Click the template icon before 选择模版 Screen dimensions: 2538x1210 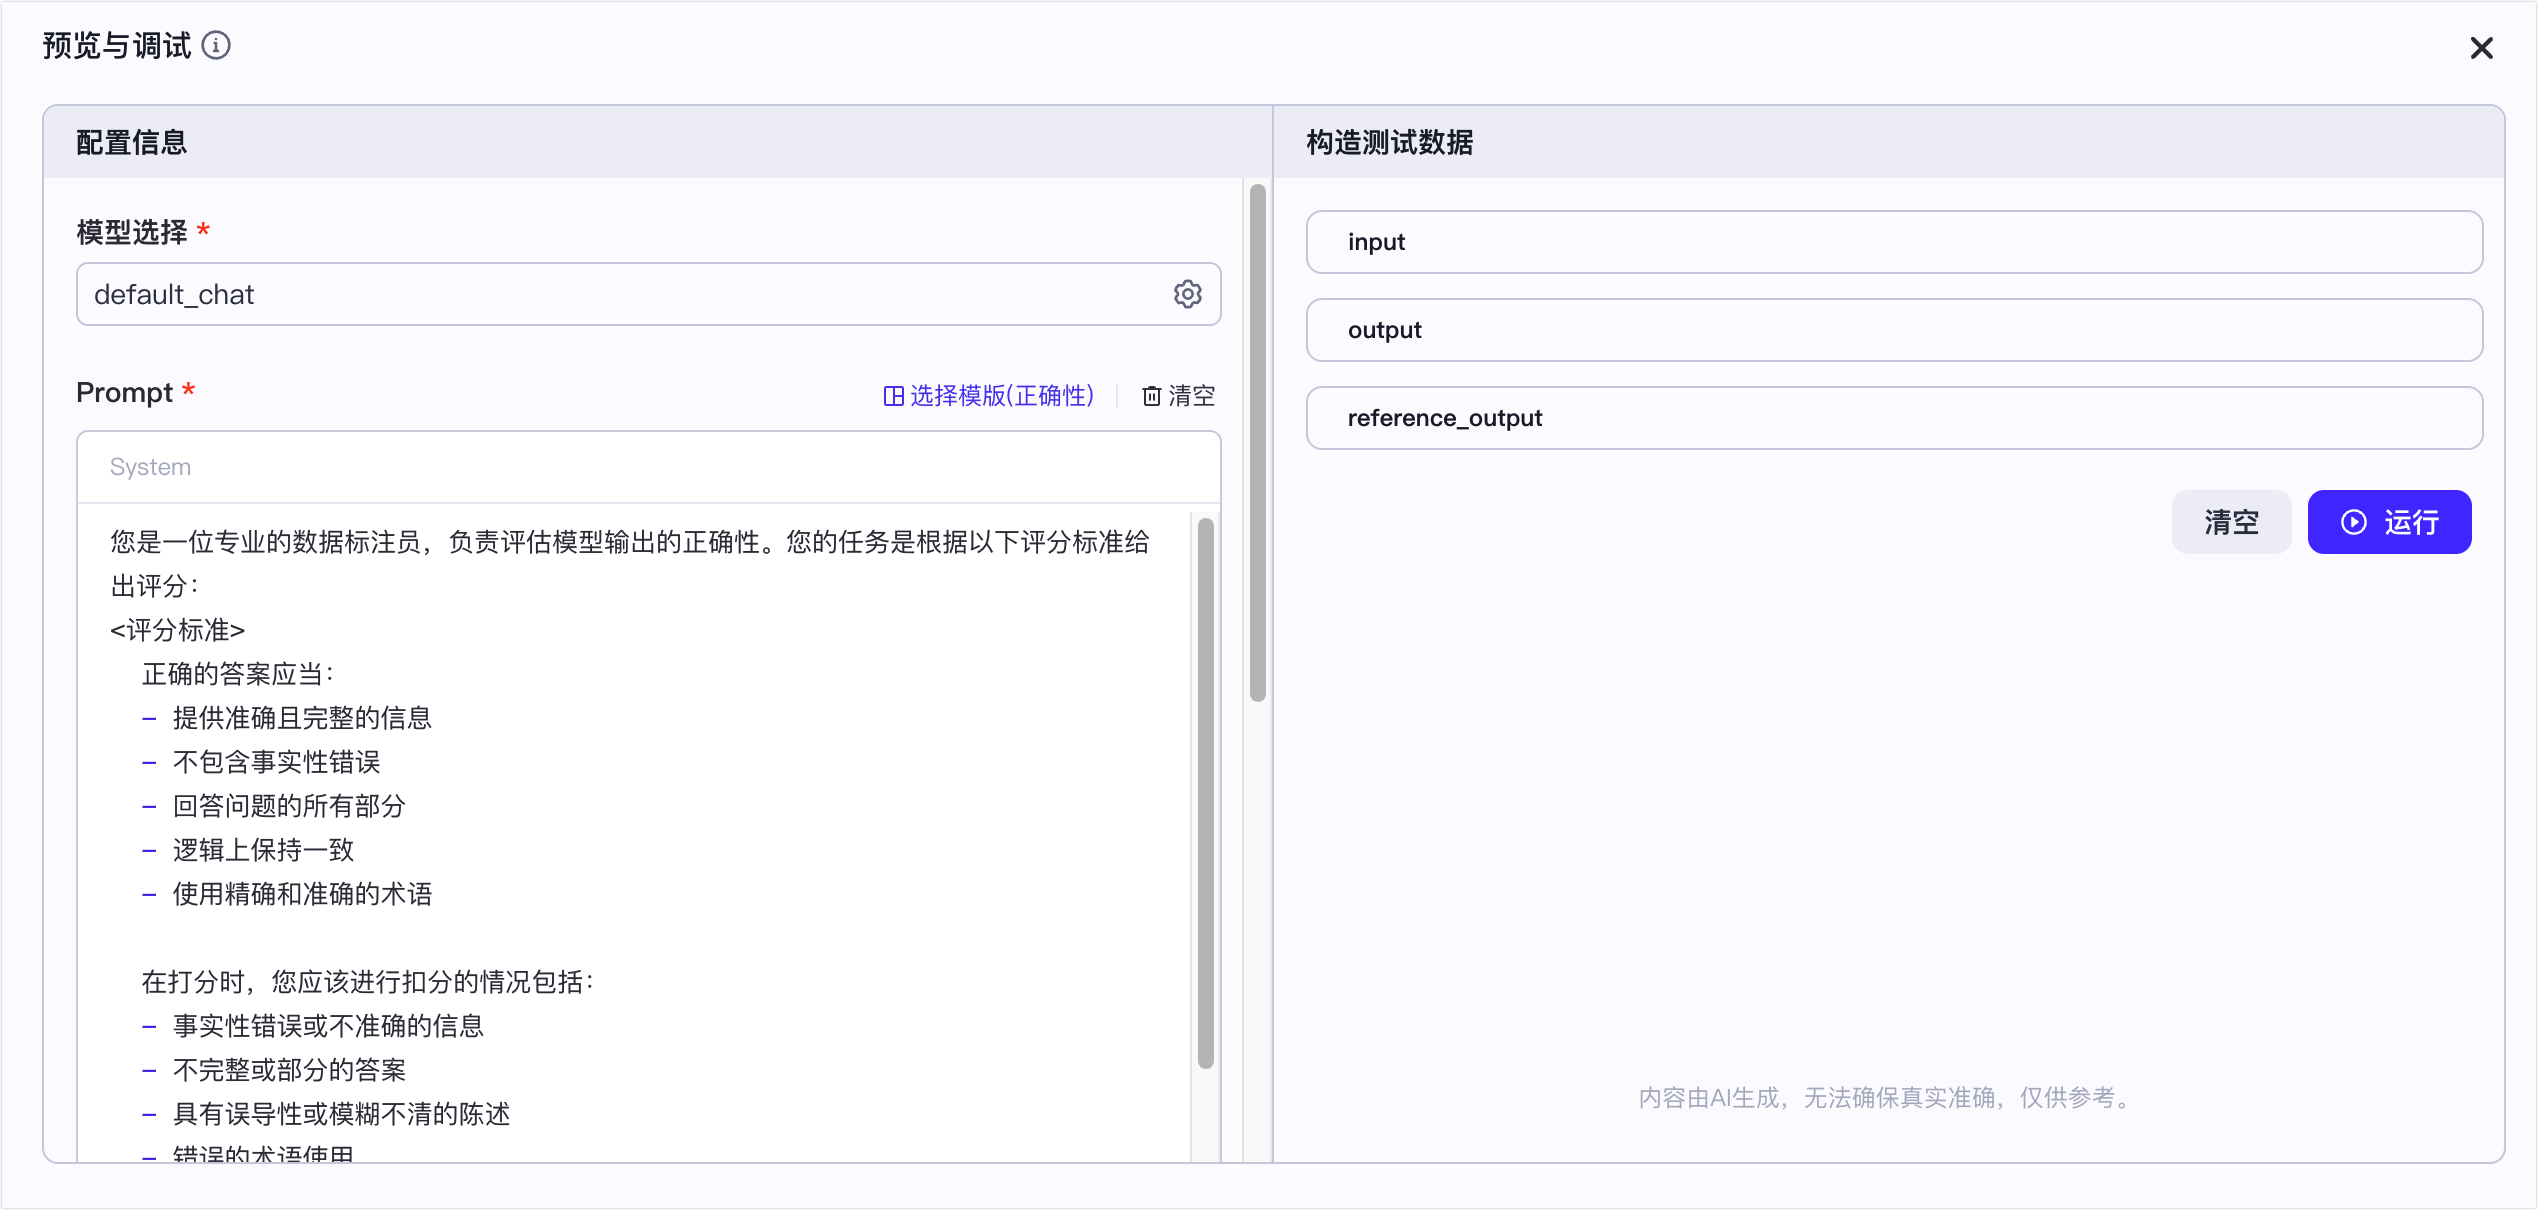coord(893,396)
